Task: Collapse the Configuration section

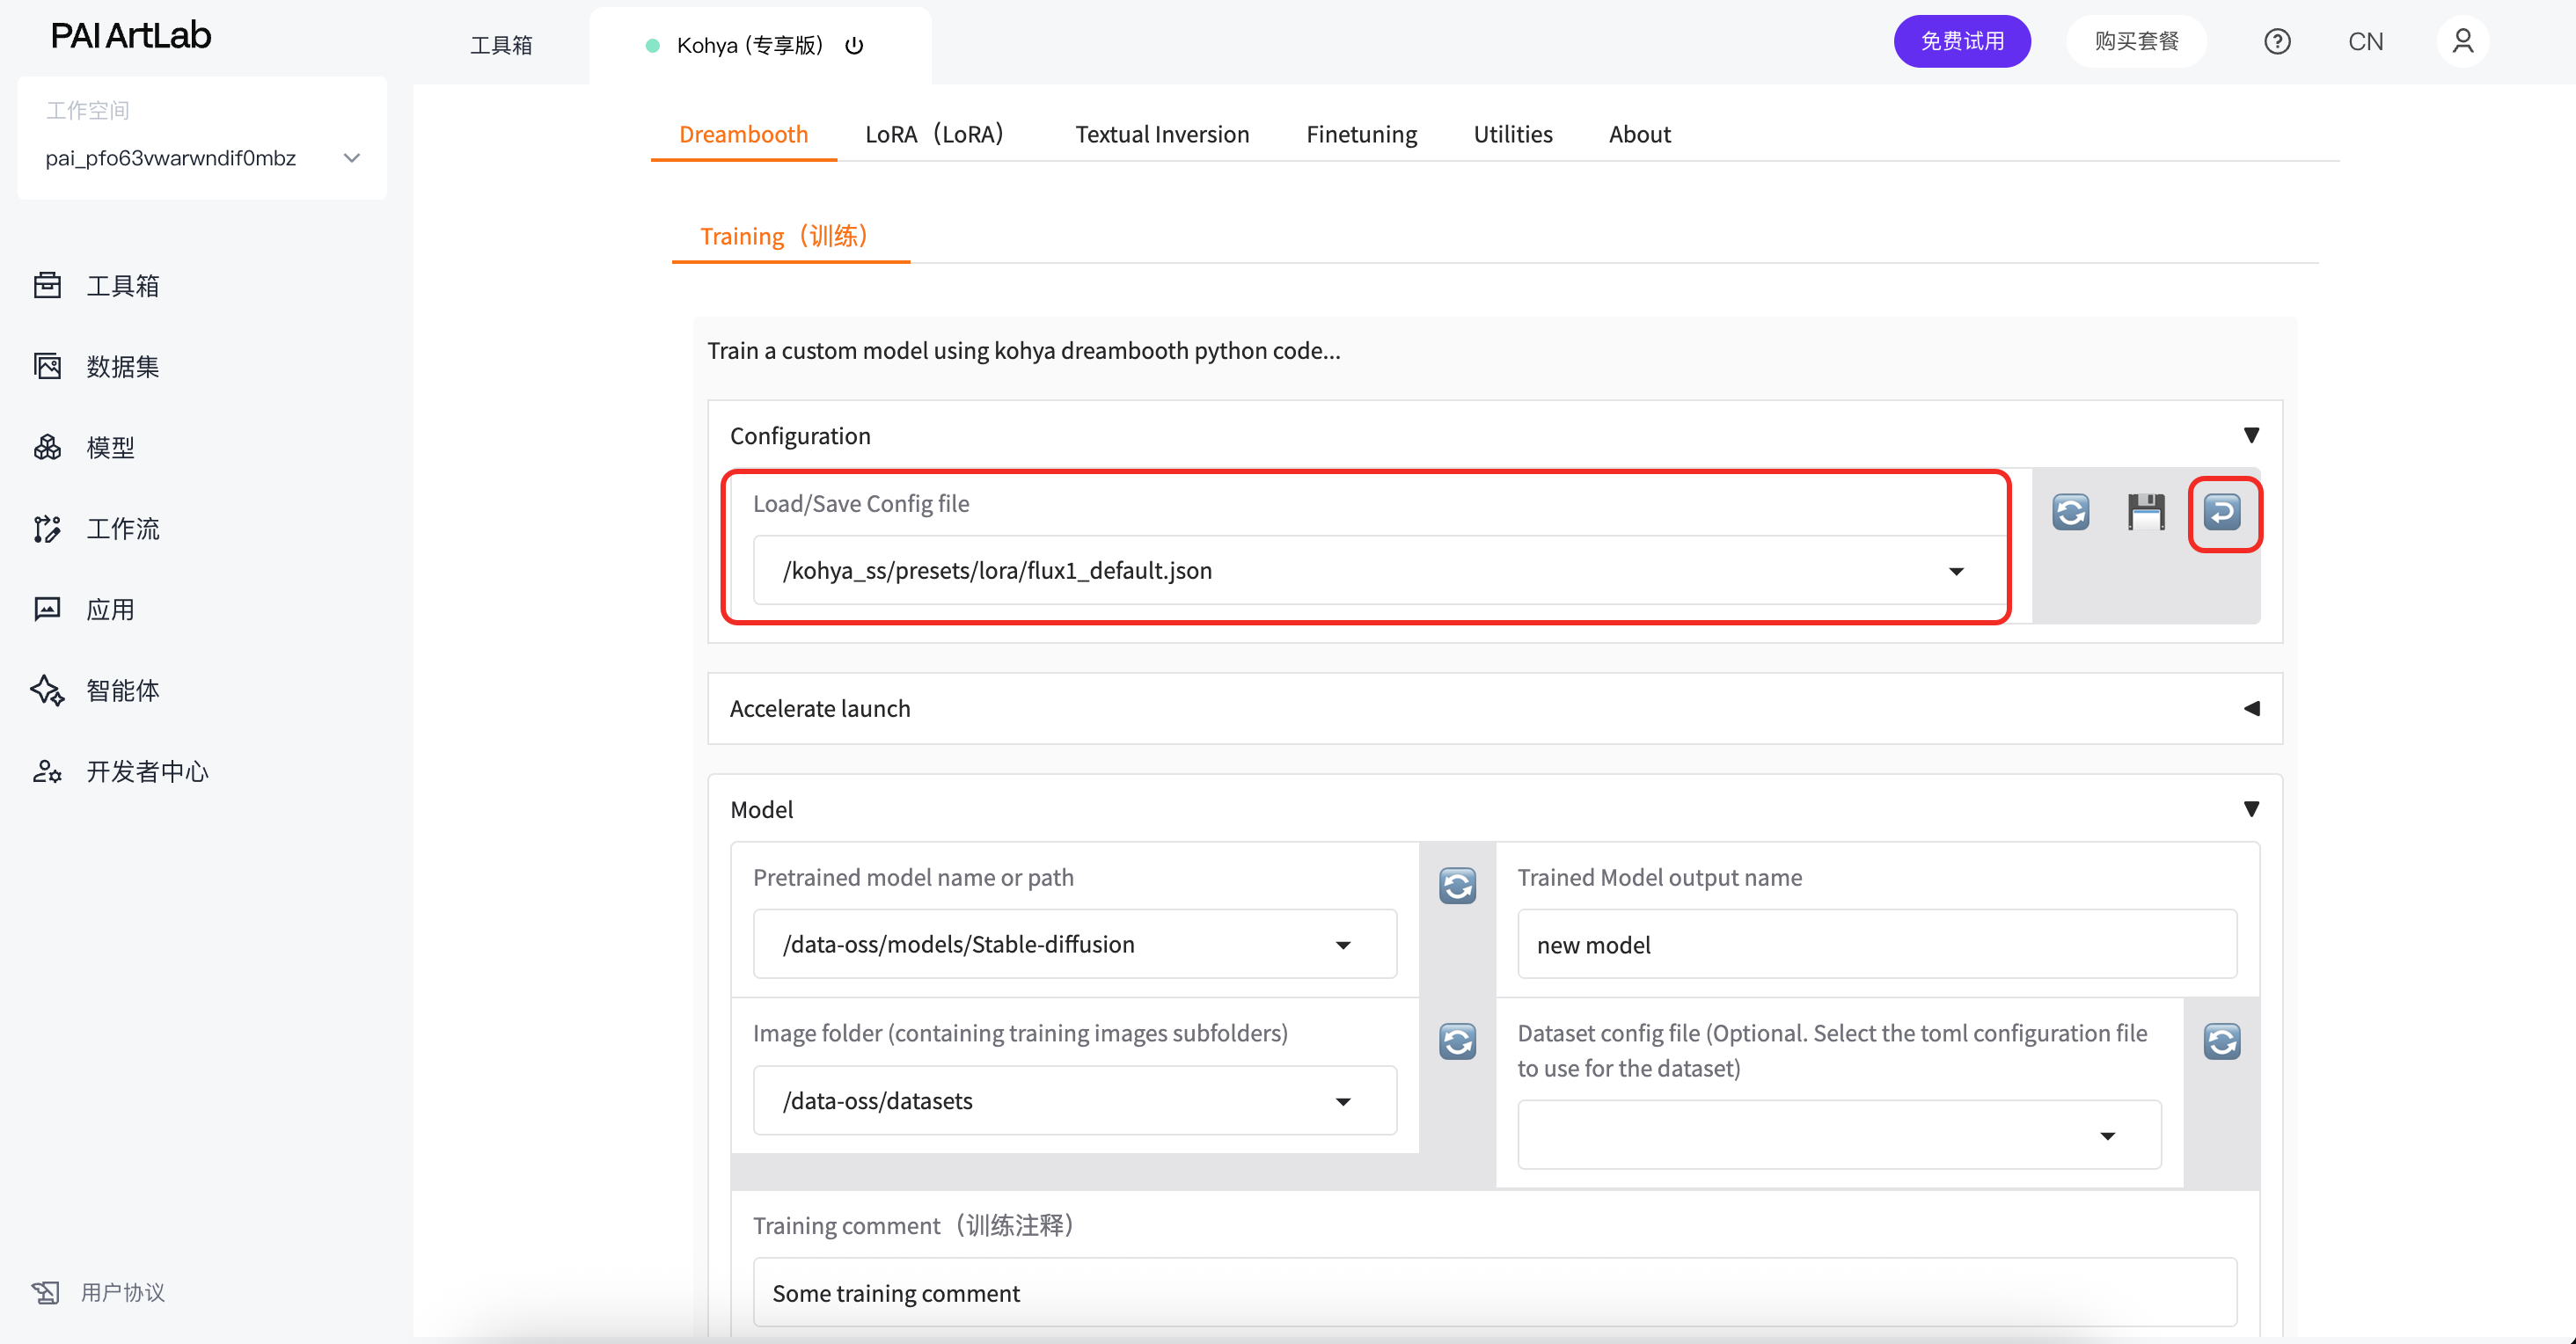Action: point(2250,435)
